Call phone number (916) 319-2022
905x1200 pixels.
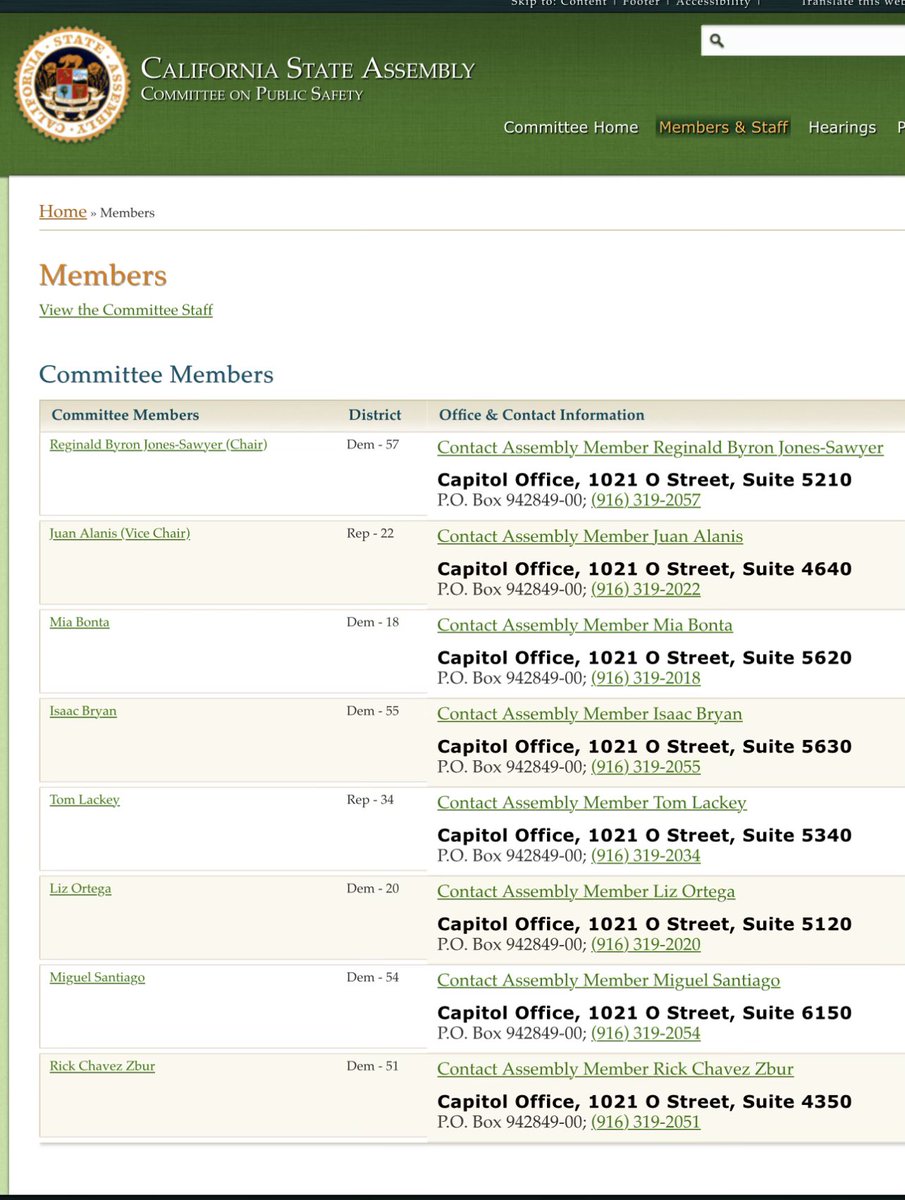click(x=646, y=589)
